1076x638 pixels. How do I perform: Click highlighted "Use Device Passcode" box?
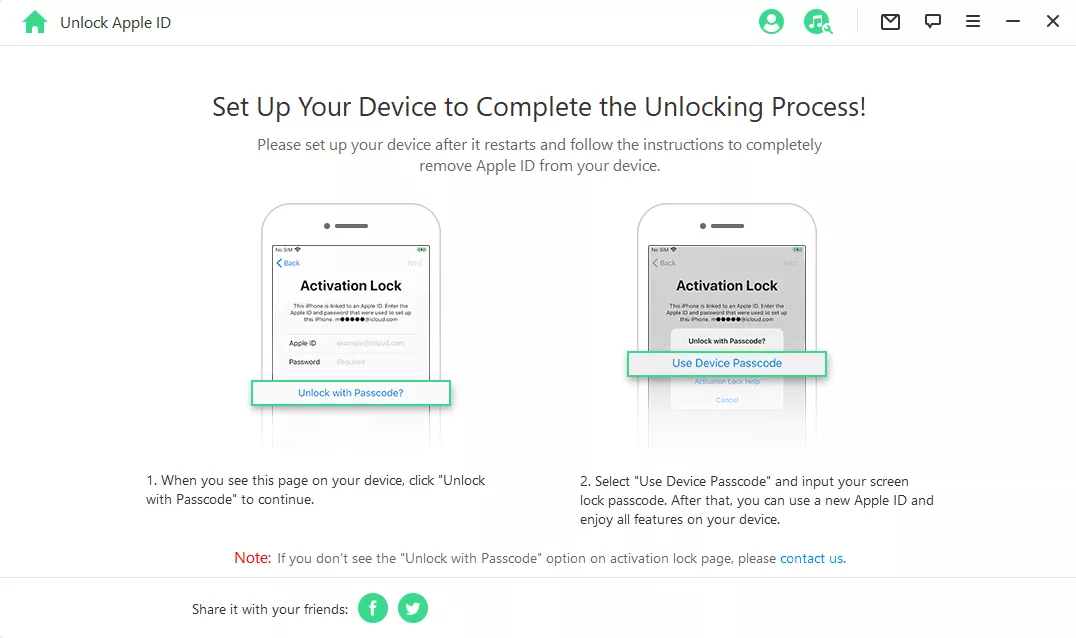727,364
